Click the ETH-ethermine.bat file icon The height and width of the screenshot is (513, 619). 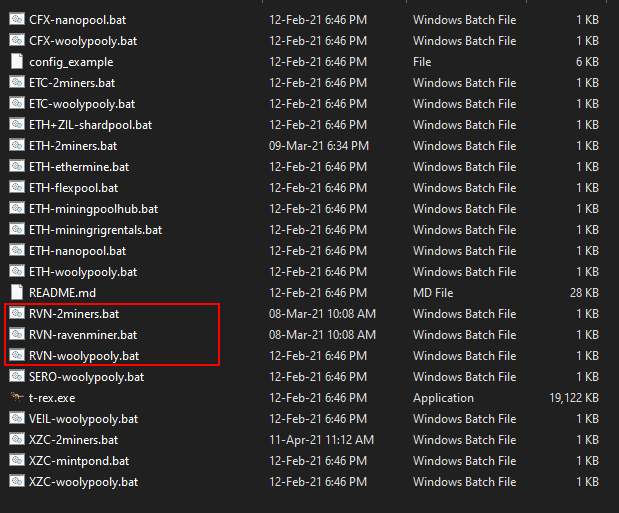pos(17,167)
